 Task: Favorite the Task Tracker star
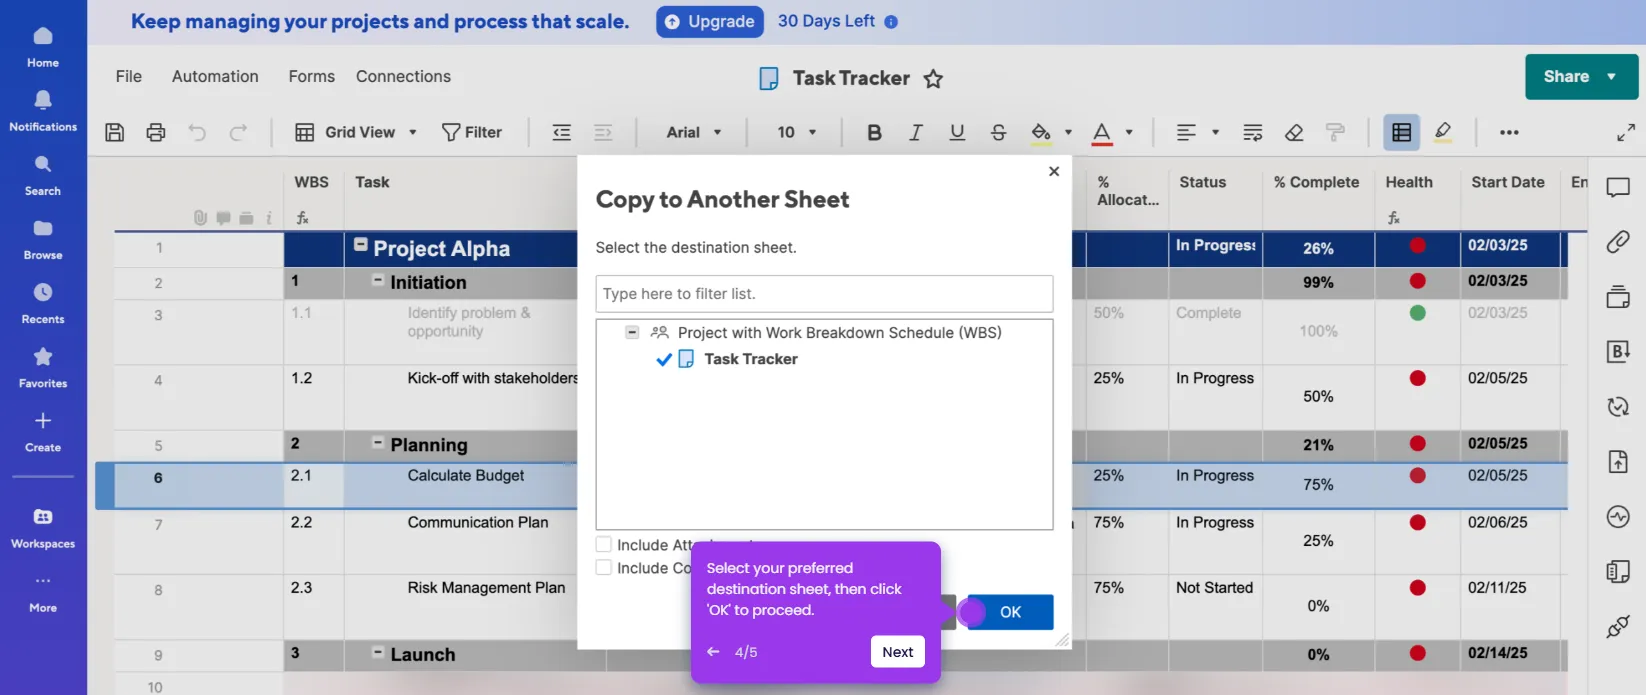click(x=933, y=78)
